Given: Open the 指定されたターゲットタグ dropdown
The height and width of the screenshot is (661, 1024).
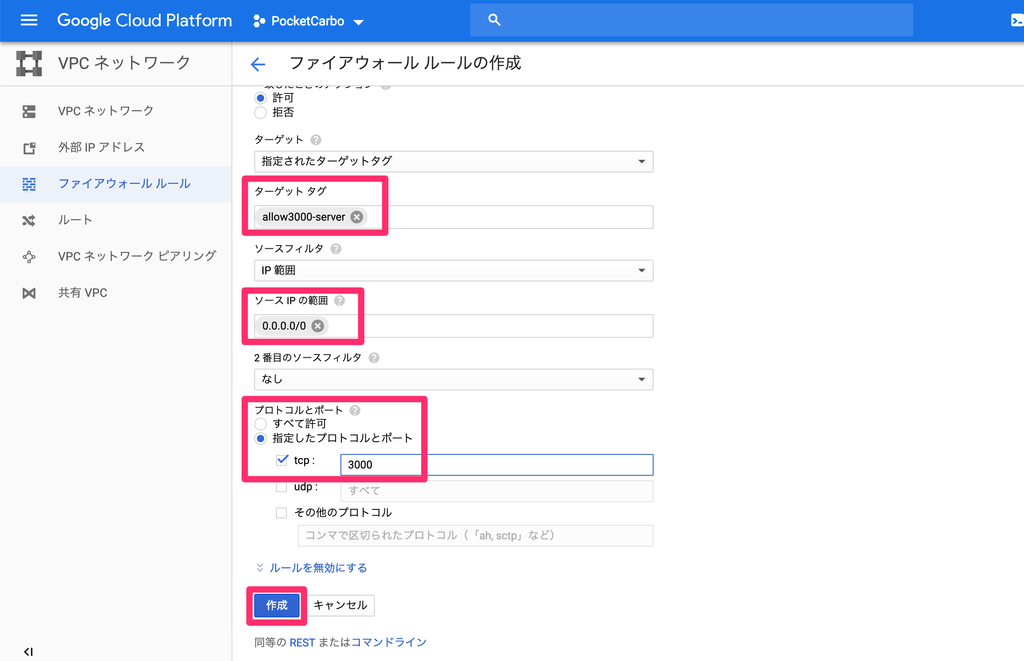Looking at the screenshot, I should pos(453,161).
